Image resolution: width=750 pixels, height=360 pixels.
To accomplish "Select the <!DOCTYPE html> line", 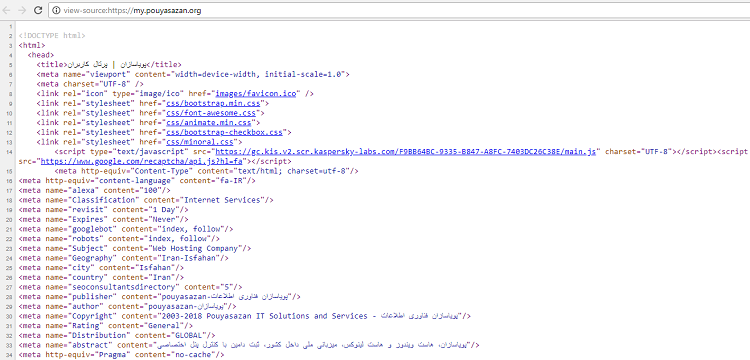I will [52, 35].
